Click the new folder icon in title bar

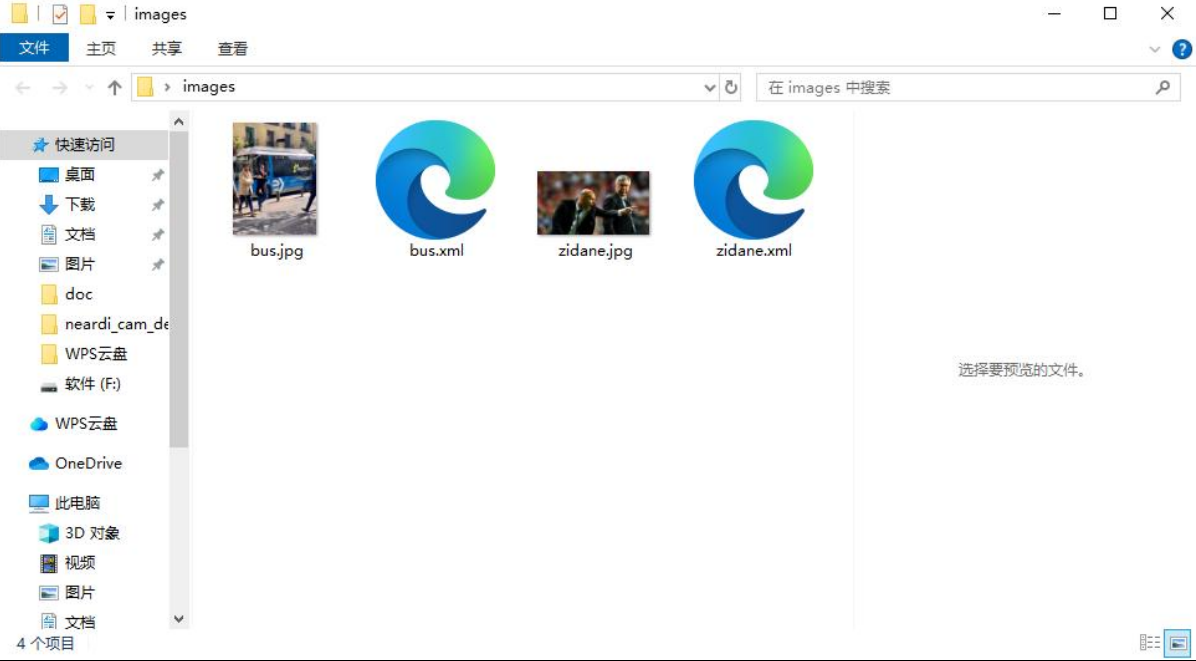(88, 14)
